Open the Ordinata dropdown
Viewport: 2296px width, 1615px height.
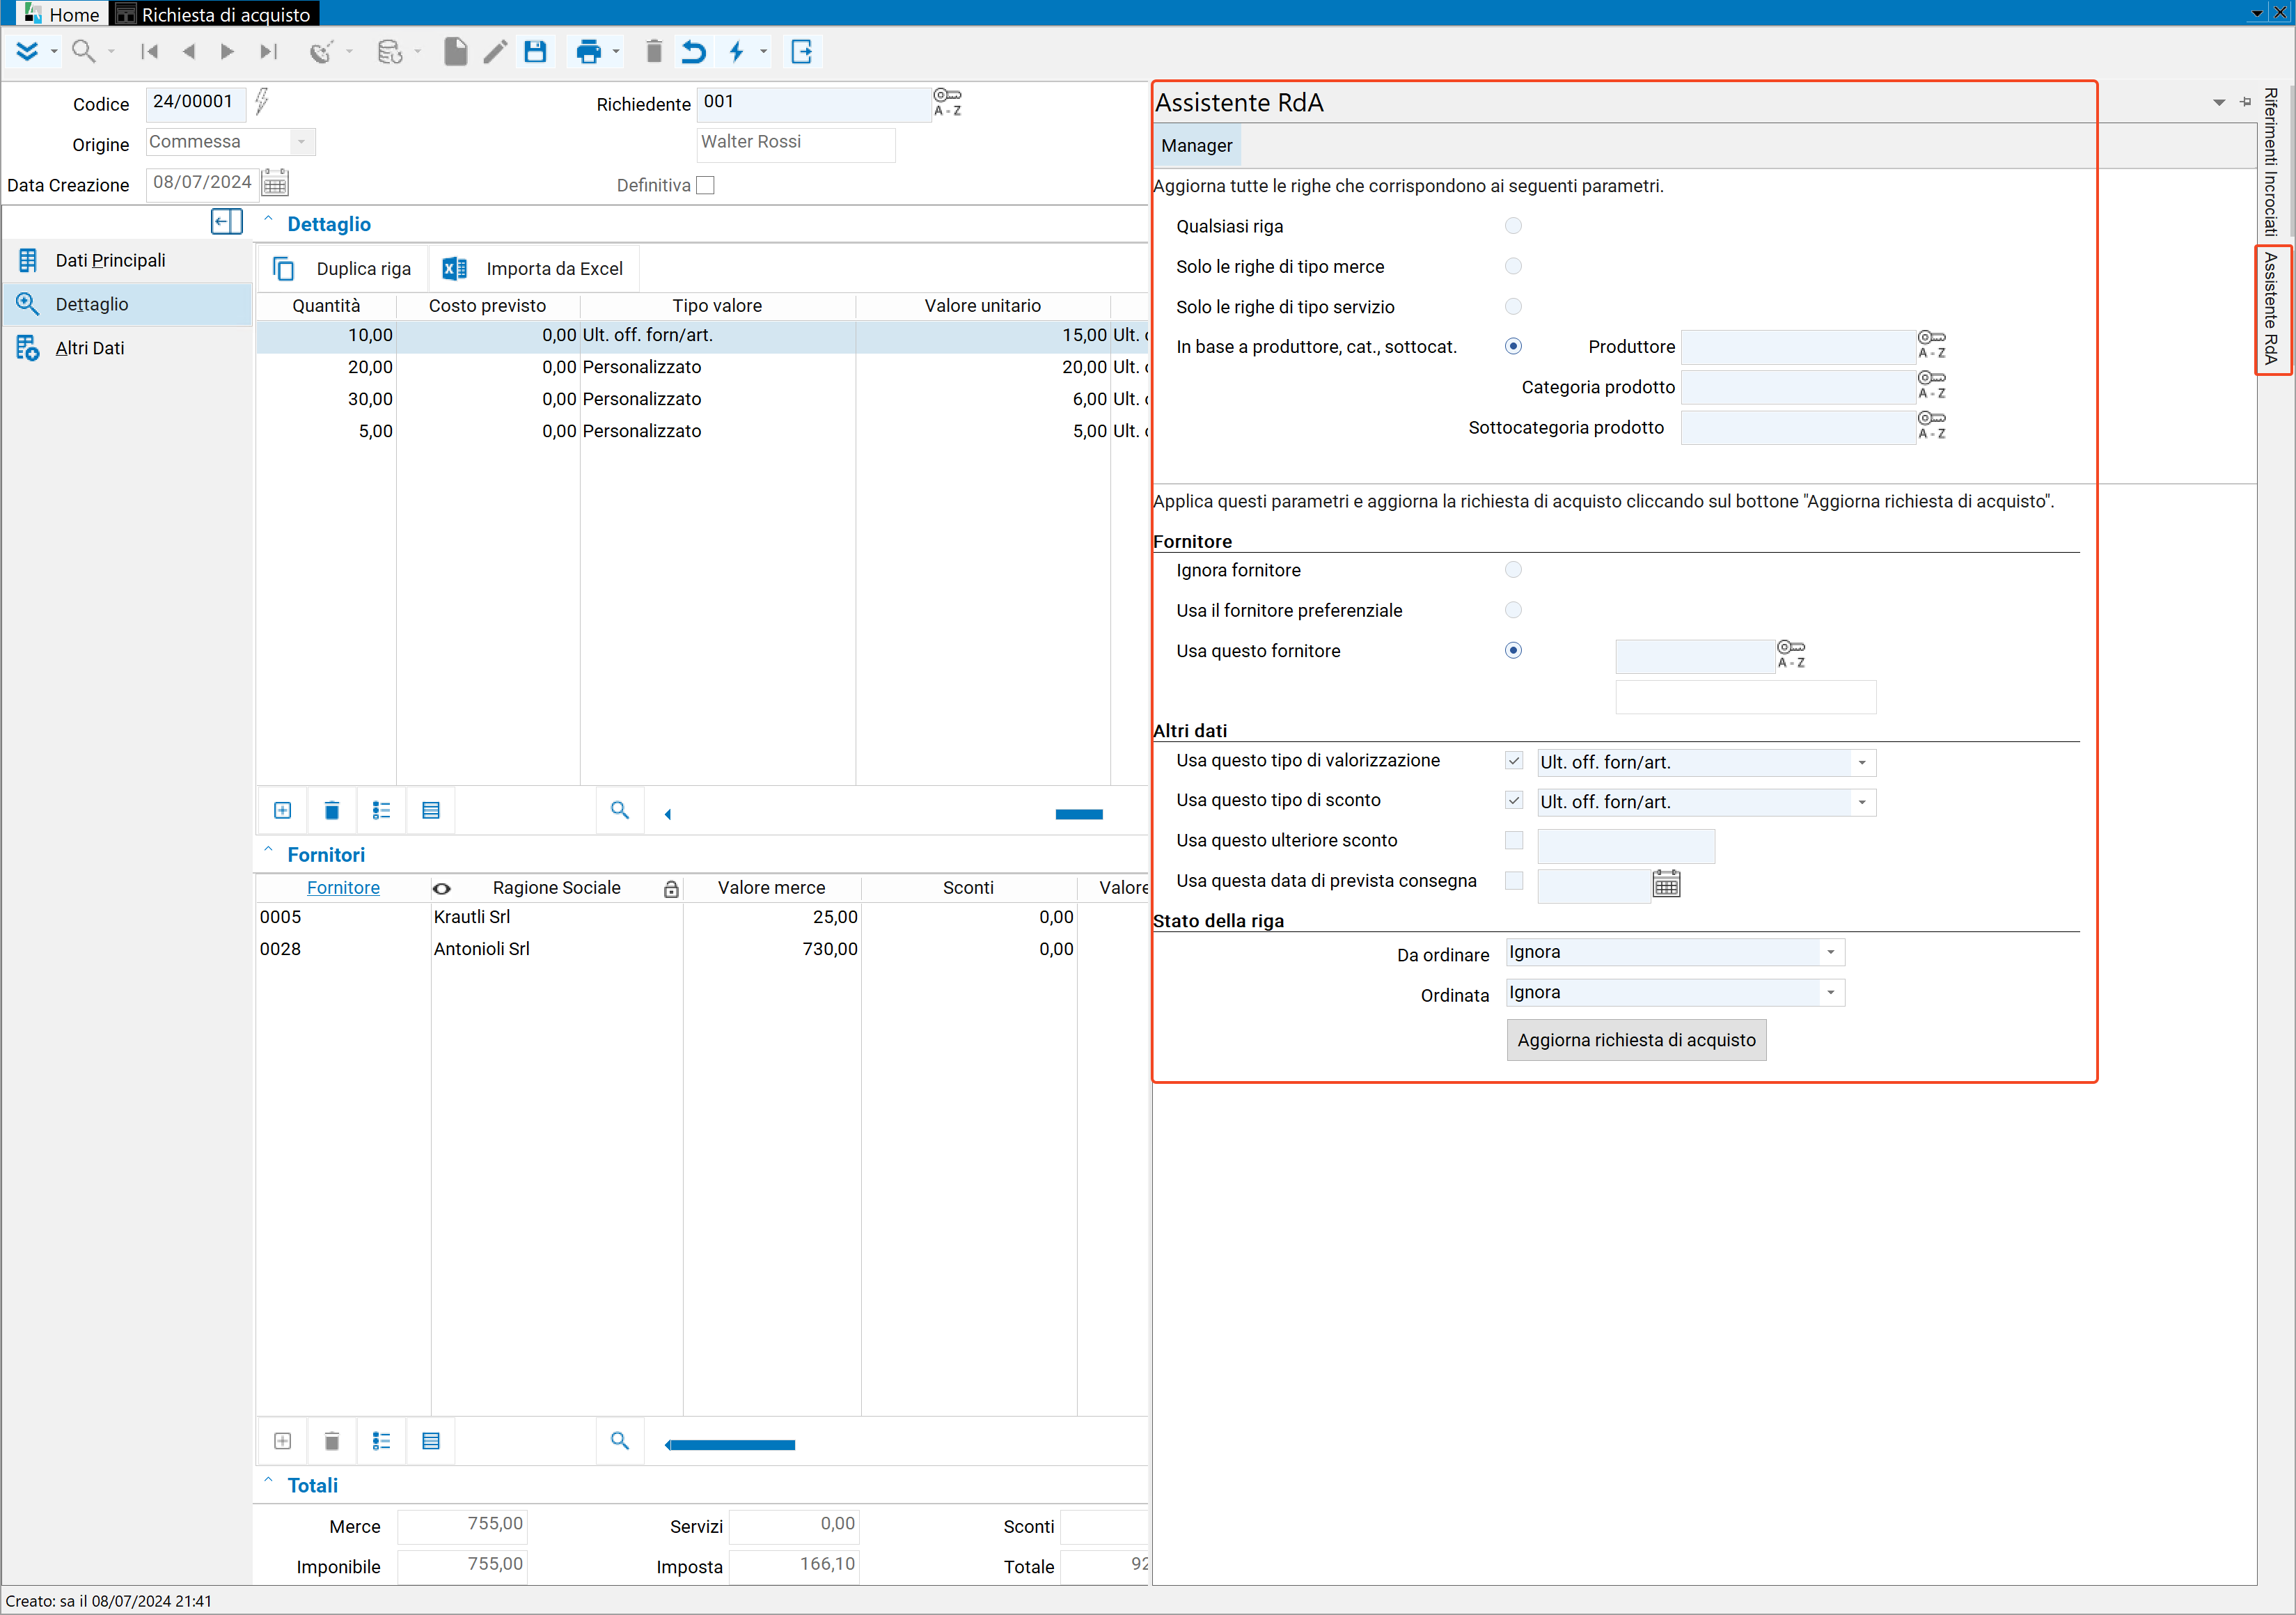point(1831,993)
